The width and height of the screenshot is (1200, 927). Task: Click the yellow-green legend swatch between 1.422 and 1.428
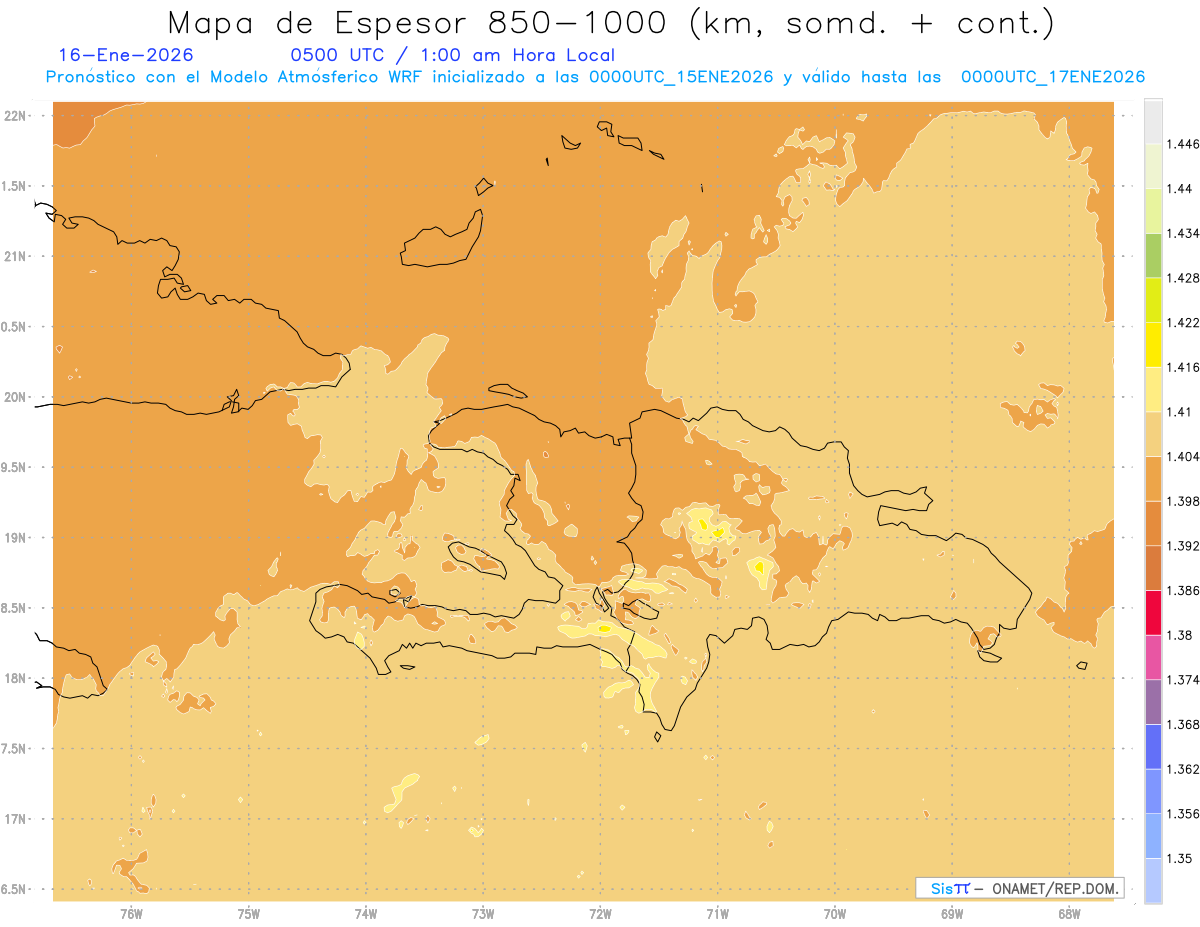click(1153, 300)
